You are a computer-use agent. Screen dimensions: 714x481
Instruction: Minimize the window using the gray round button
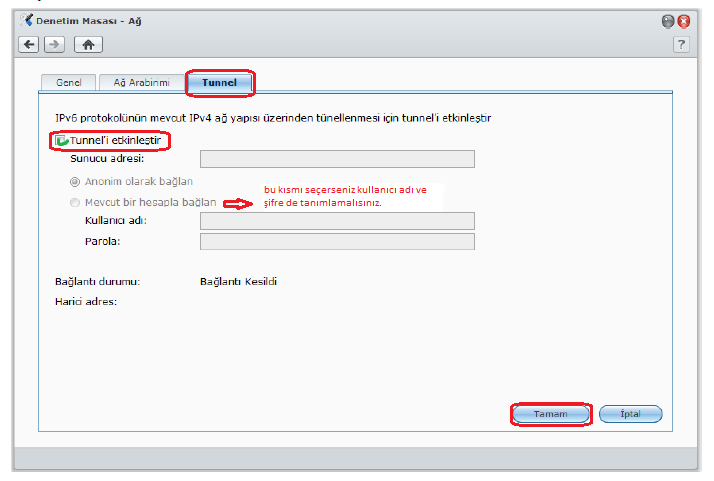(667, 21)
